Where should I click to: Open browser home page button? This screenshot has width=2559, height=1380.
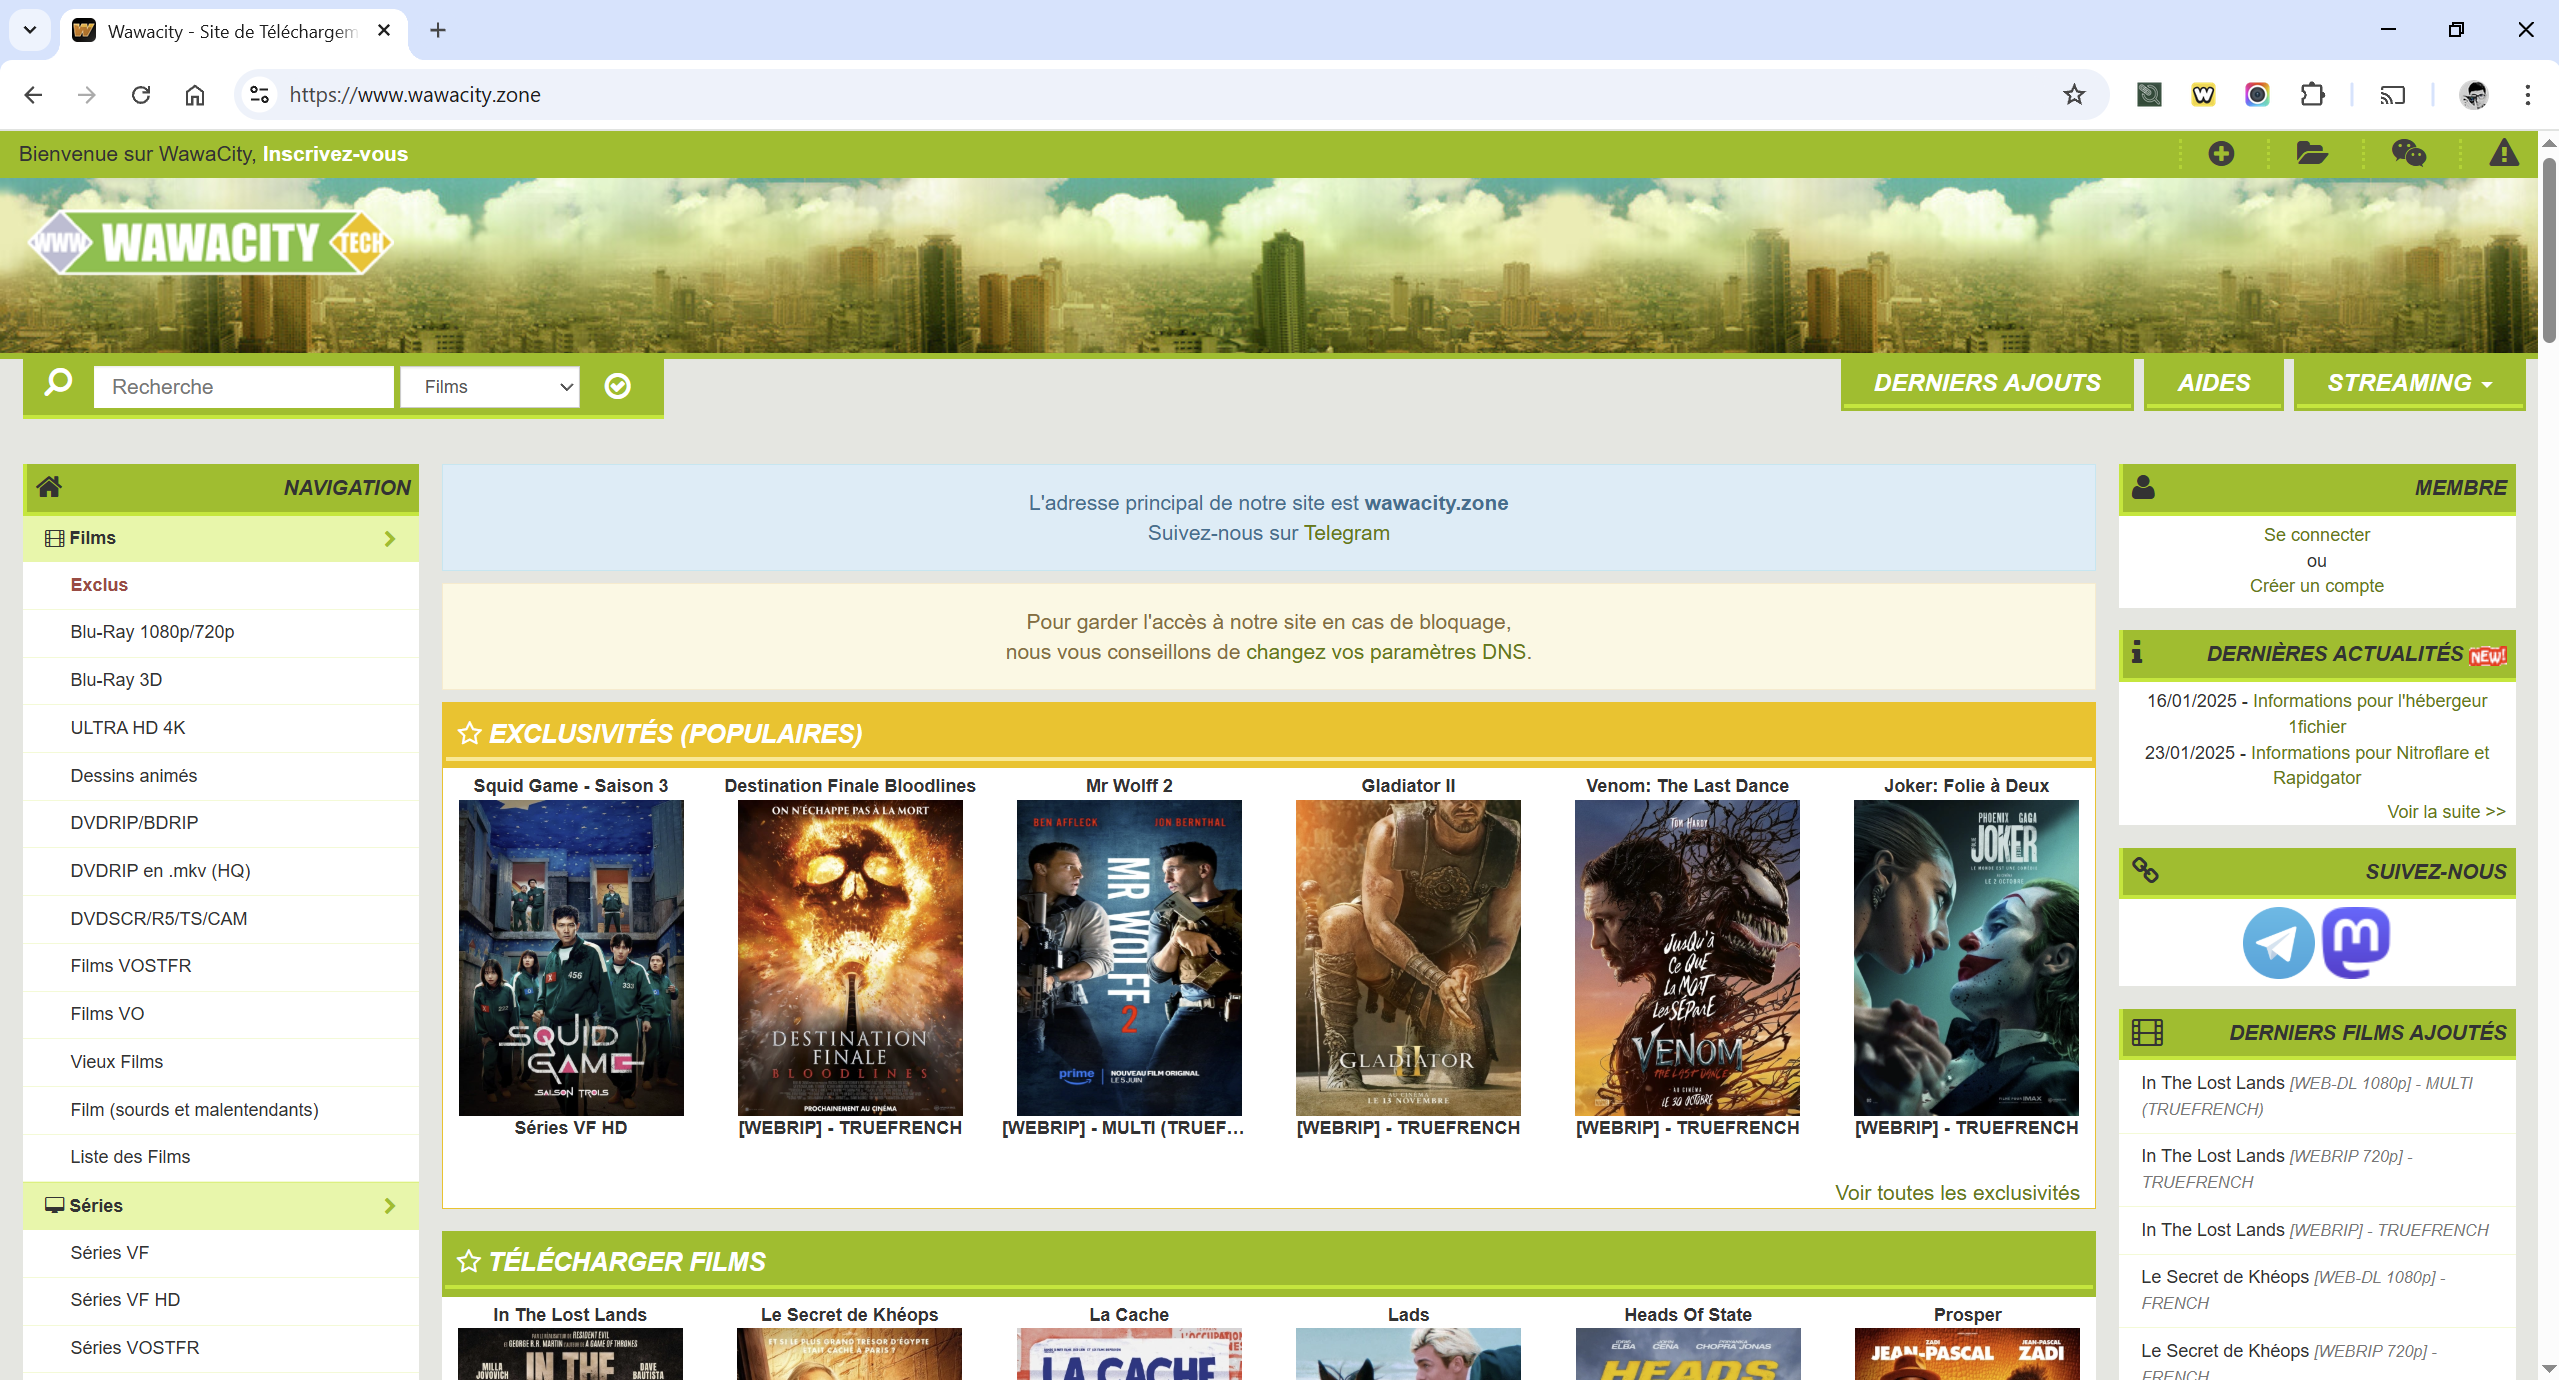point(195,95)
